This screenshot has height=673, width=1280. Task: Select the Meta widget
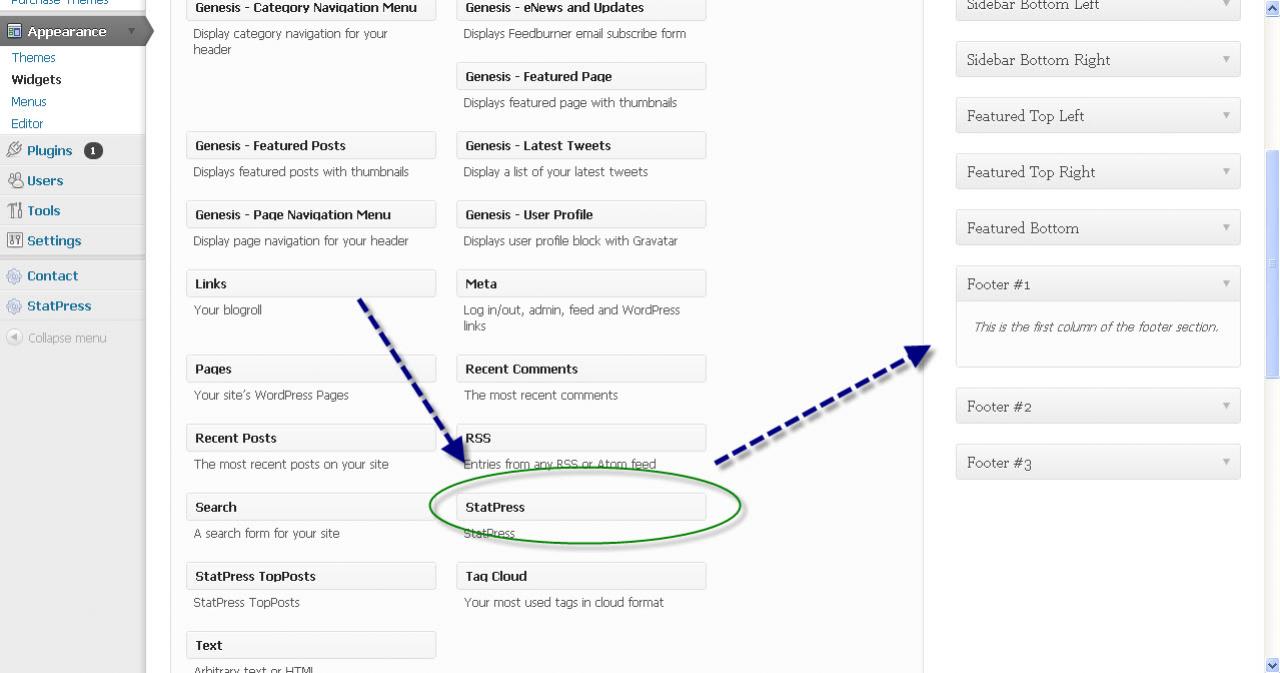[x=581, y=283]
